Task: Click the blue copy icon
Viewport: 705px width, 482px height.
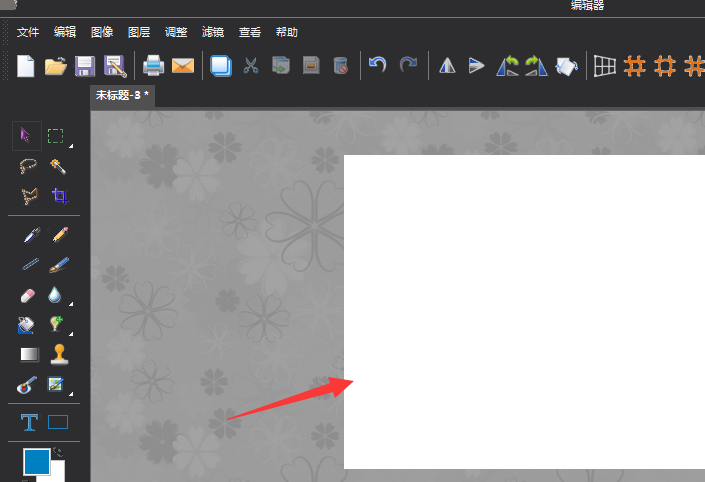Action: coord(221,66)
